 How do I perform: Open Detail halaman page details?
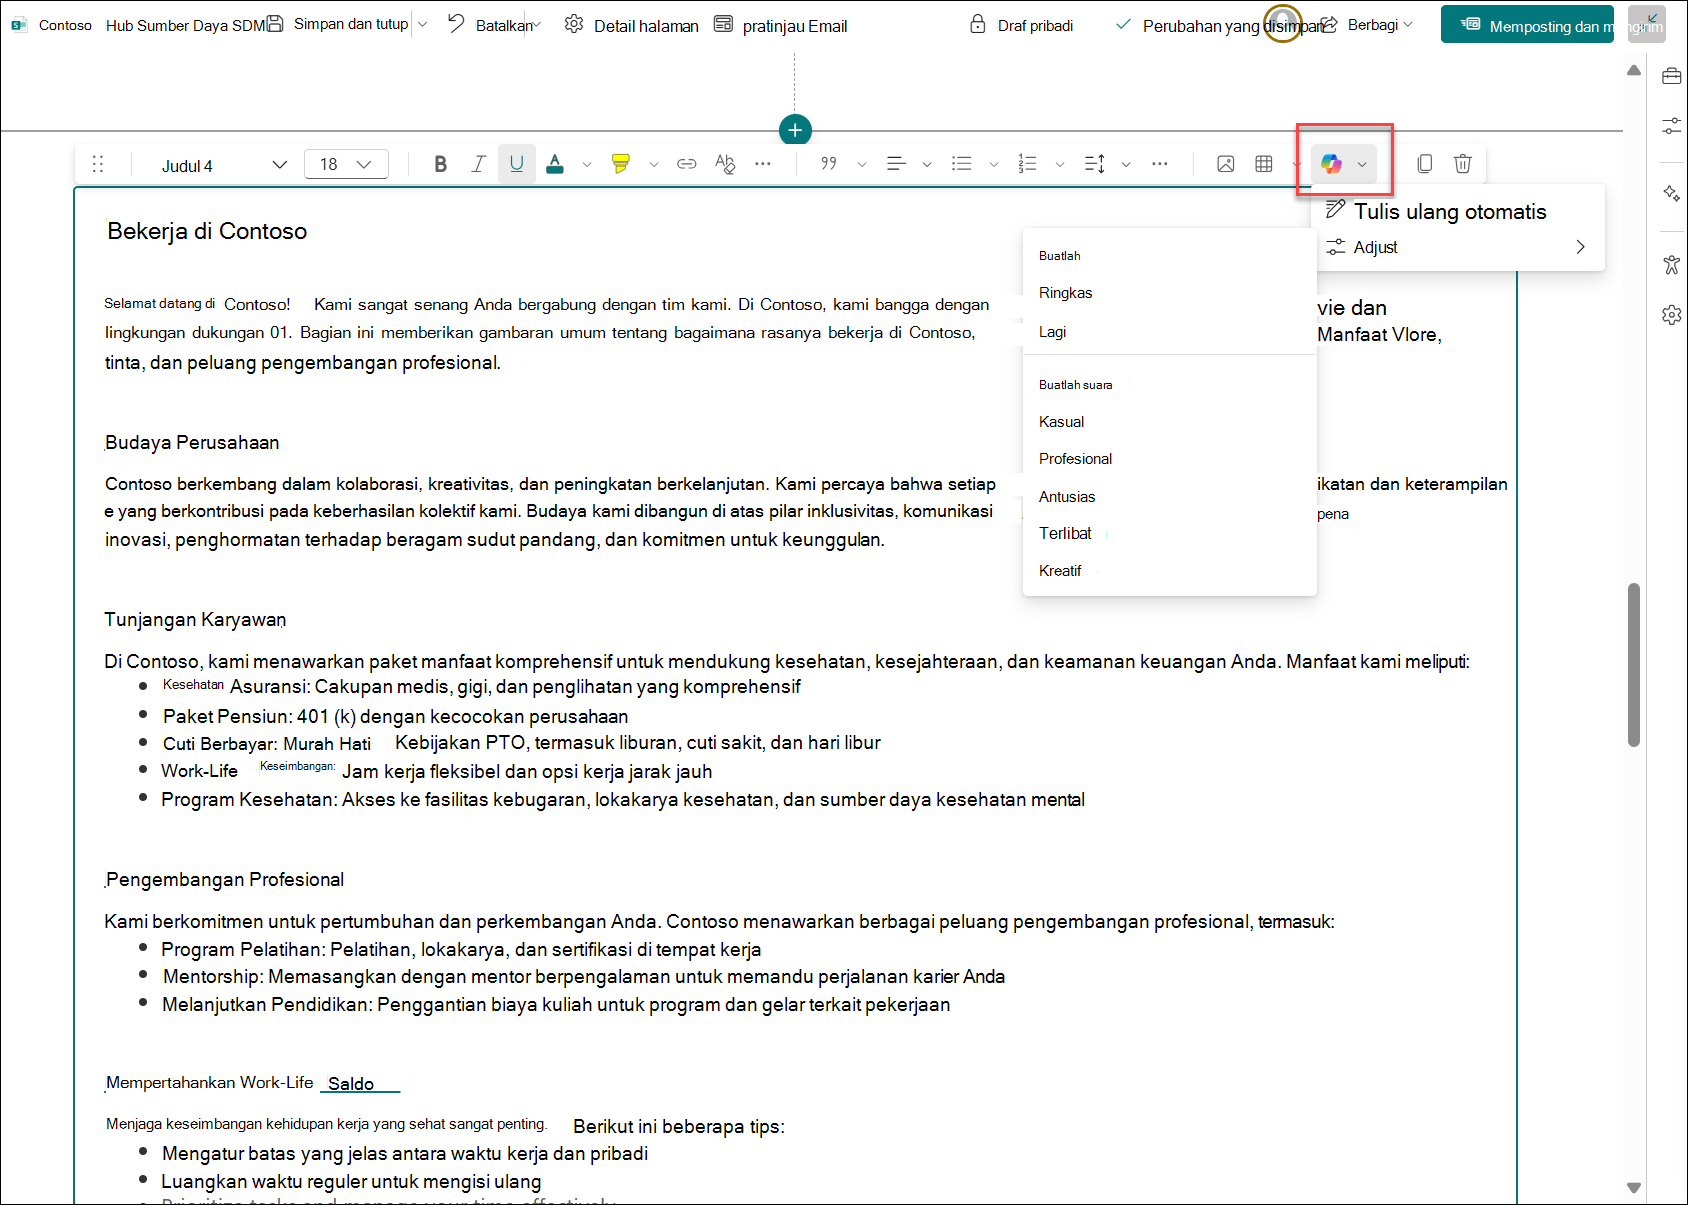pyautogui.click(x=632, y=25)
